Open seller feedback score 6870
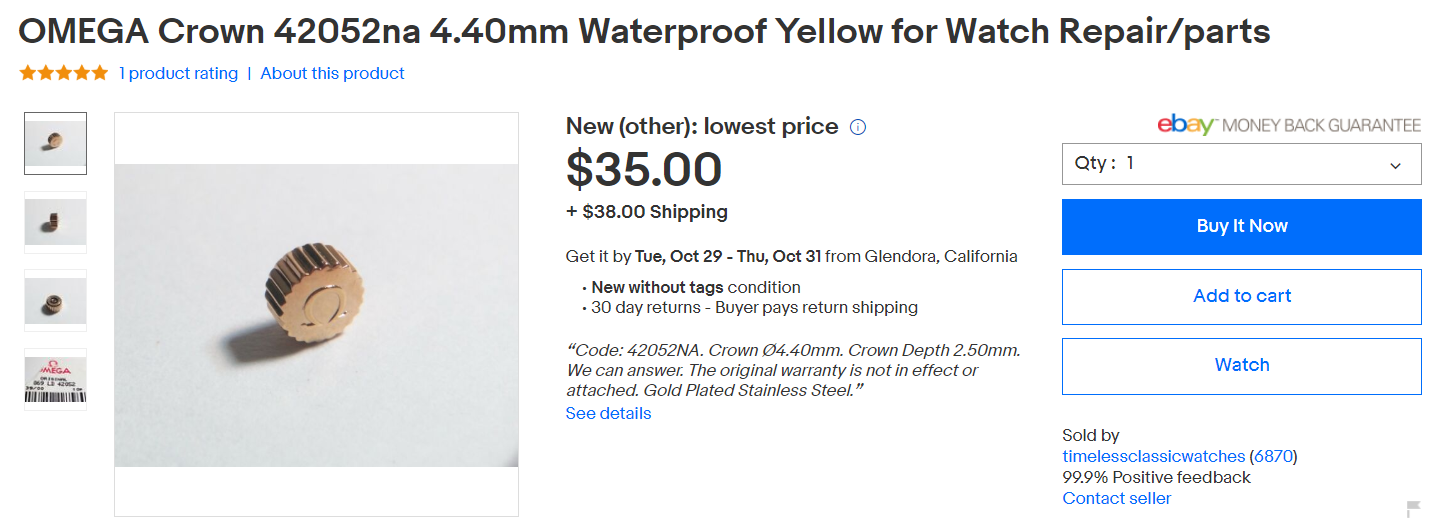This screenshot has height=532, width=1433. coord(1273,456)
